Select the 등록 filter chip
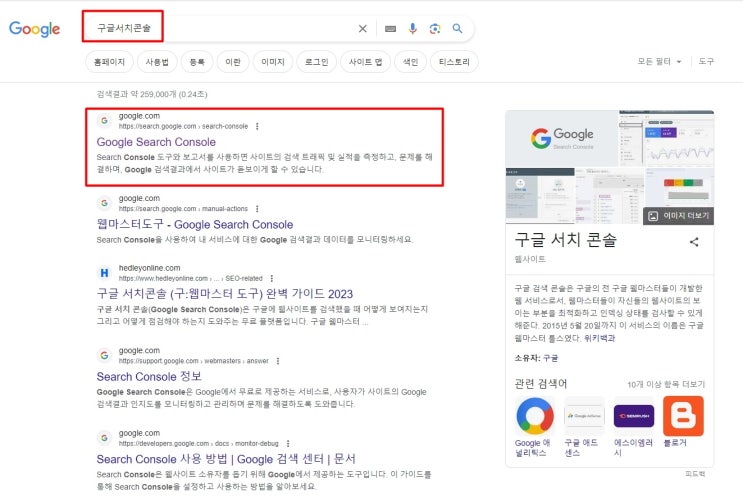This screenshot has height=502, width=743. 197,62
